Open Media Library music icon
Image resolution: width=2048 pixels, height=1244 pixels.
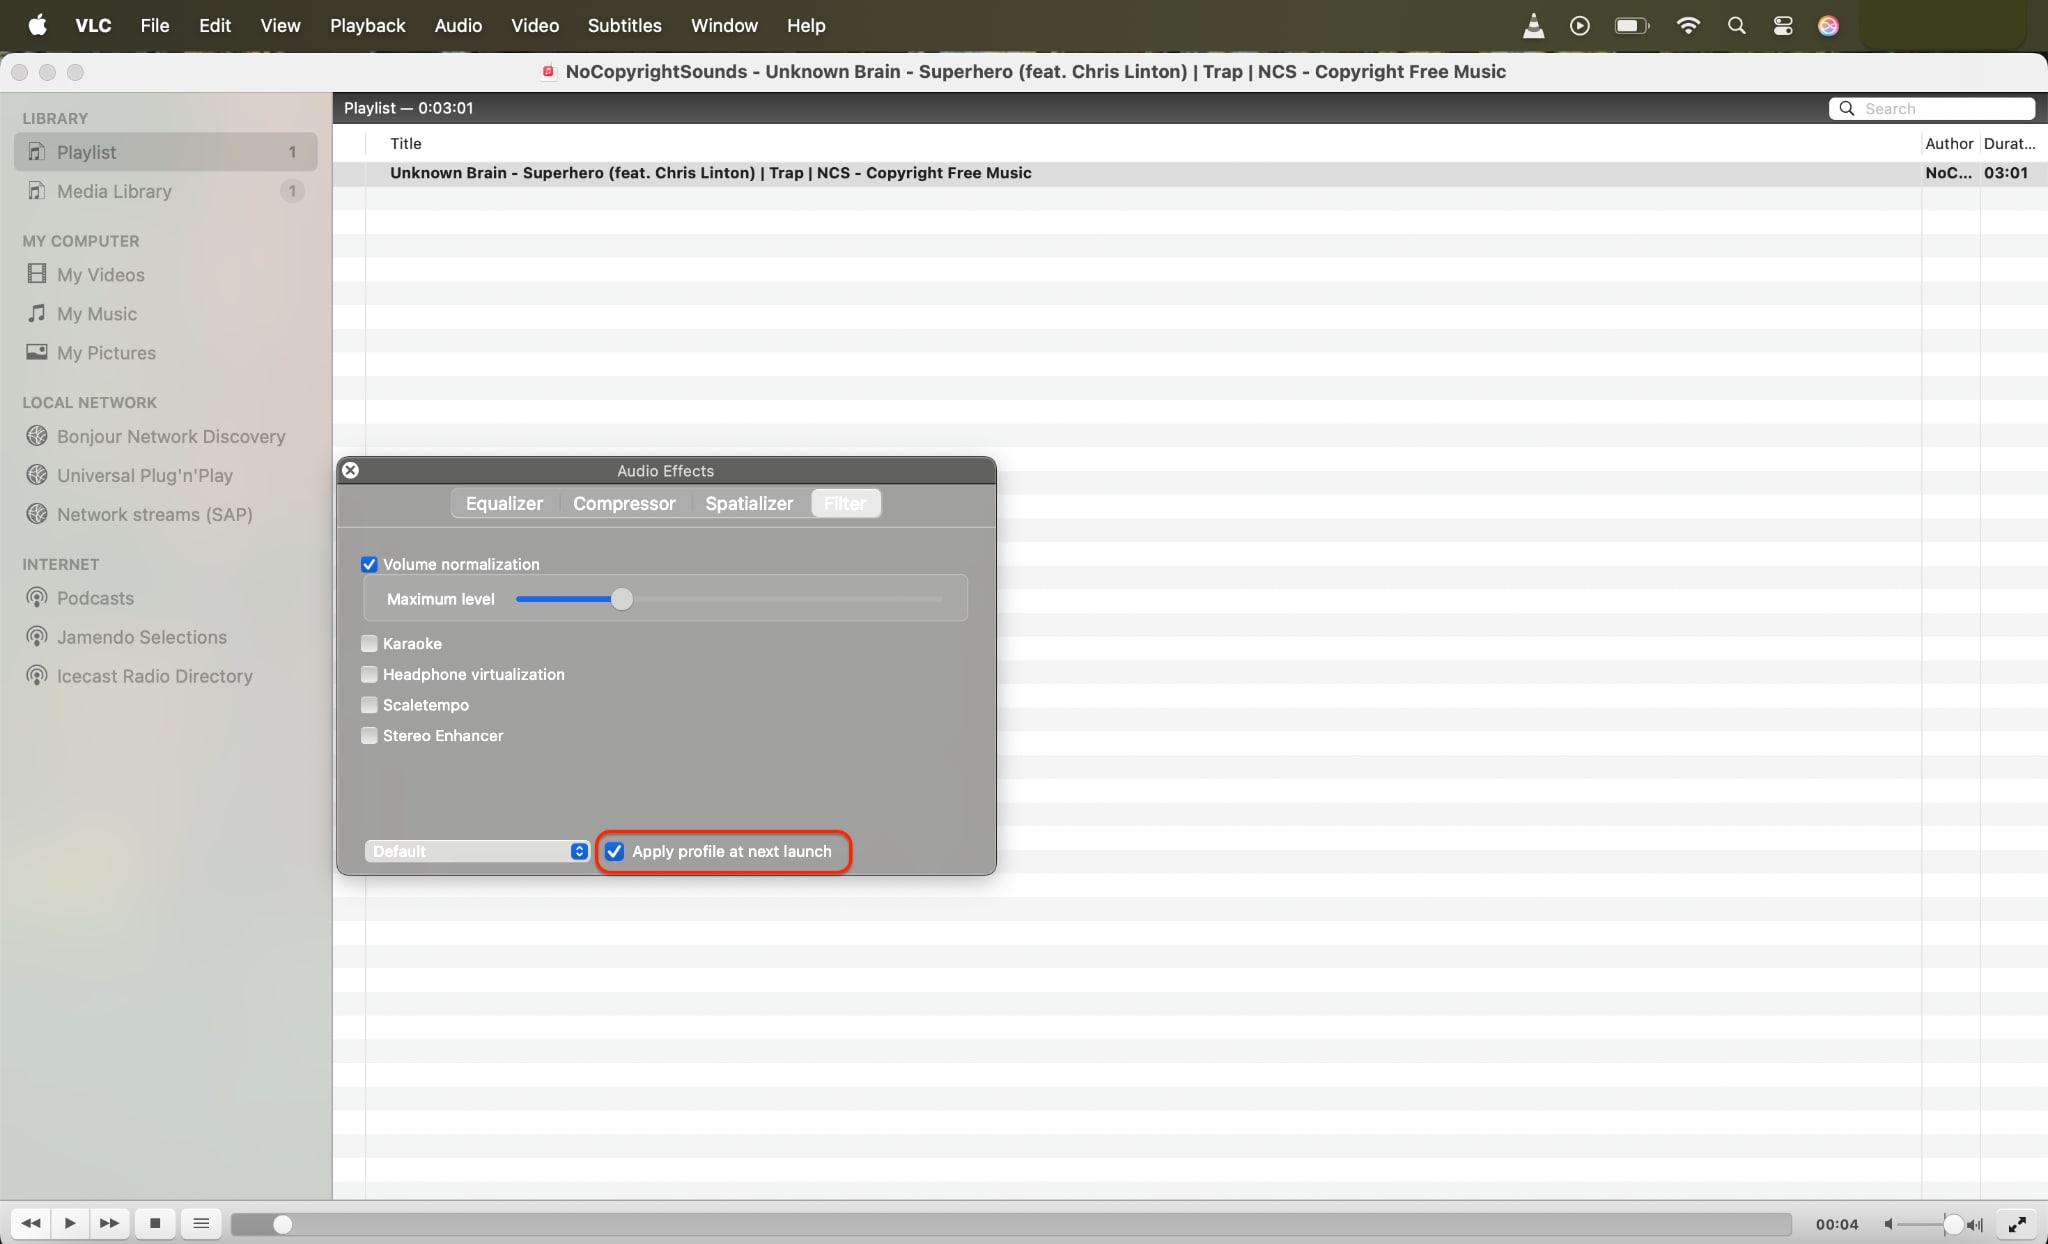tap(37, 191)
